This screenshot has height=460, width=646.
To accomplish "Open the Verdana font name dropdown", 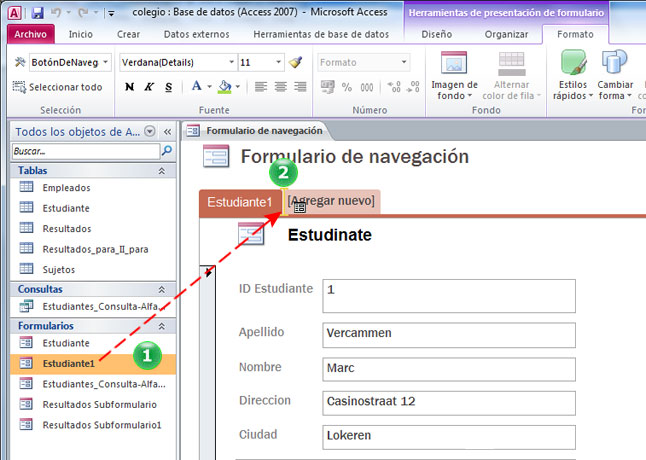I will (232, 62).
